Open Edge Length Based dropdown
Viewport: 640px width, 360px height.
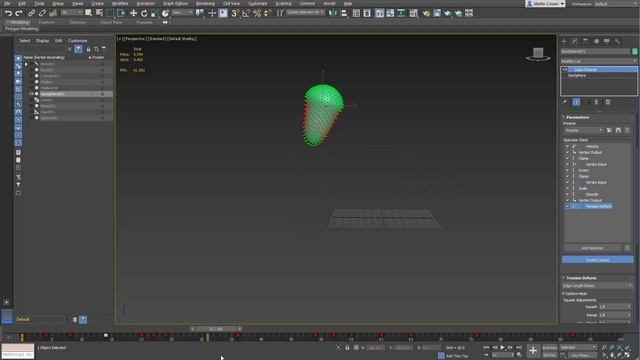(598, 286)
